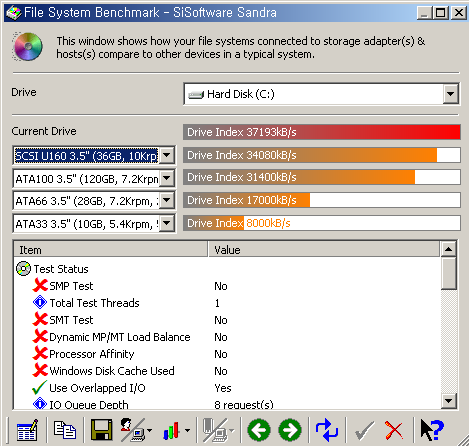
Task: Click the colorful CD icon in header
Action: [28, 46]
